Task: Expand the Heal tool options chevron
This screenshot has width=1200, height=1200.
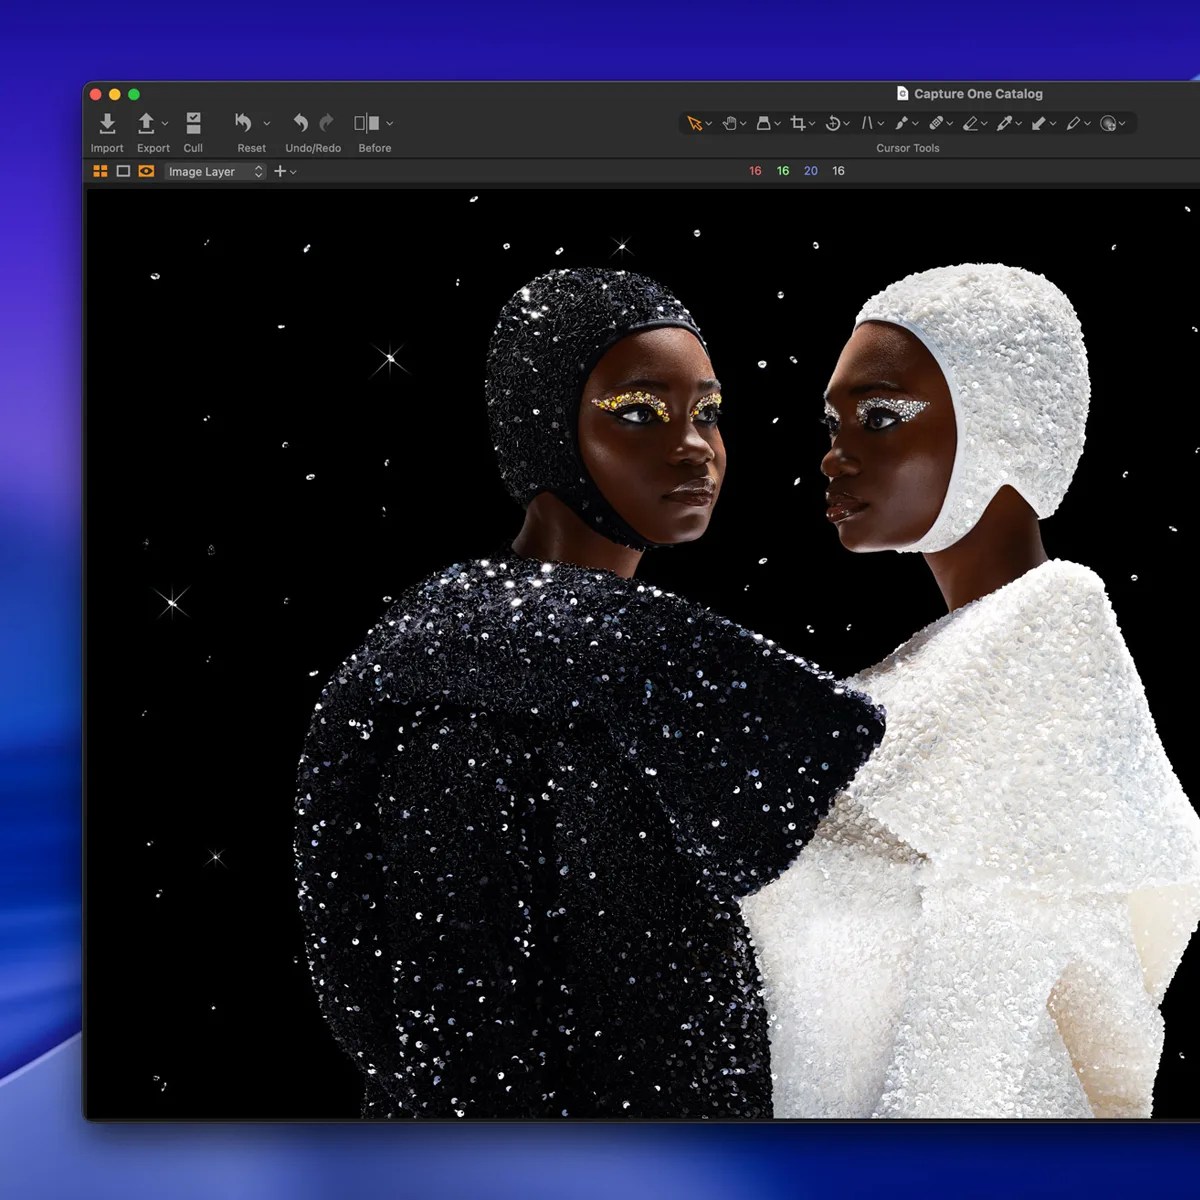Action: pos(950,124)
